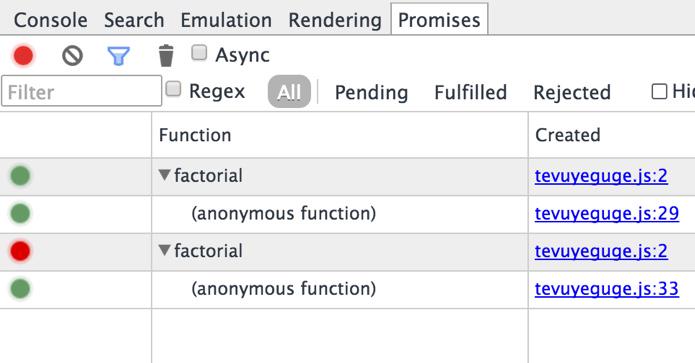
Task: Collapse the first factorial row triangle
Action: click(x=164, y=175)
